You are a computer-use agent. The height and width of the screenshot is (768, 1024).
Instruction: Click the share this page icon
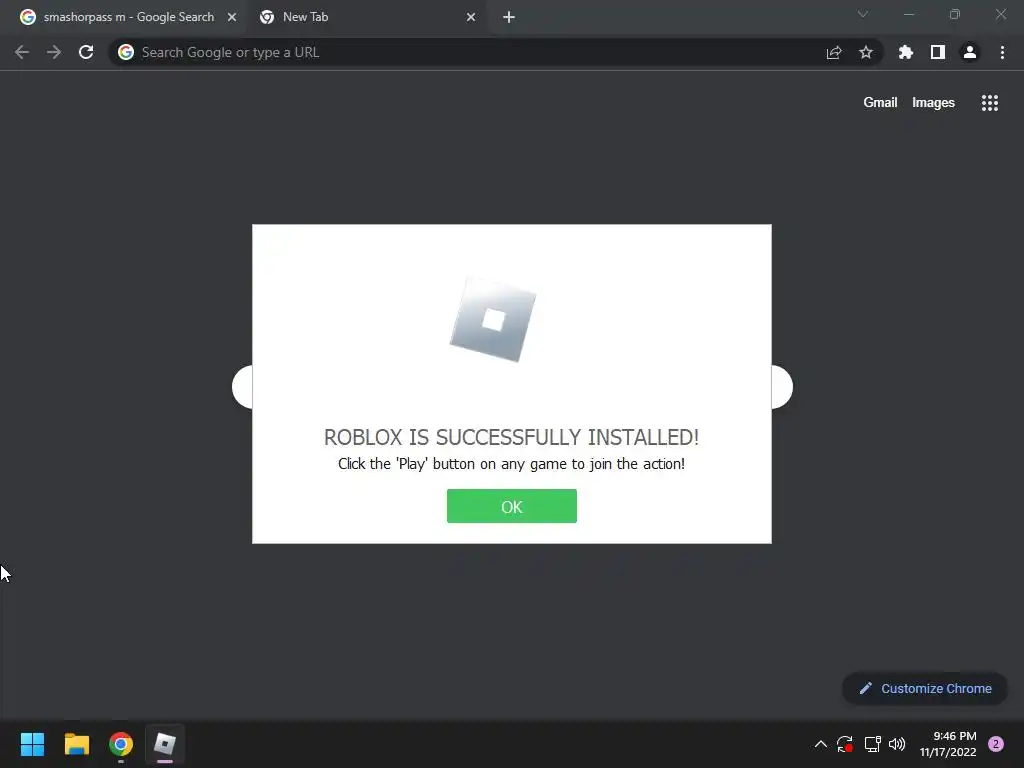834,52
